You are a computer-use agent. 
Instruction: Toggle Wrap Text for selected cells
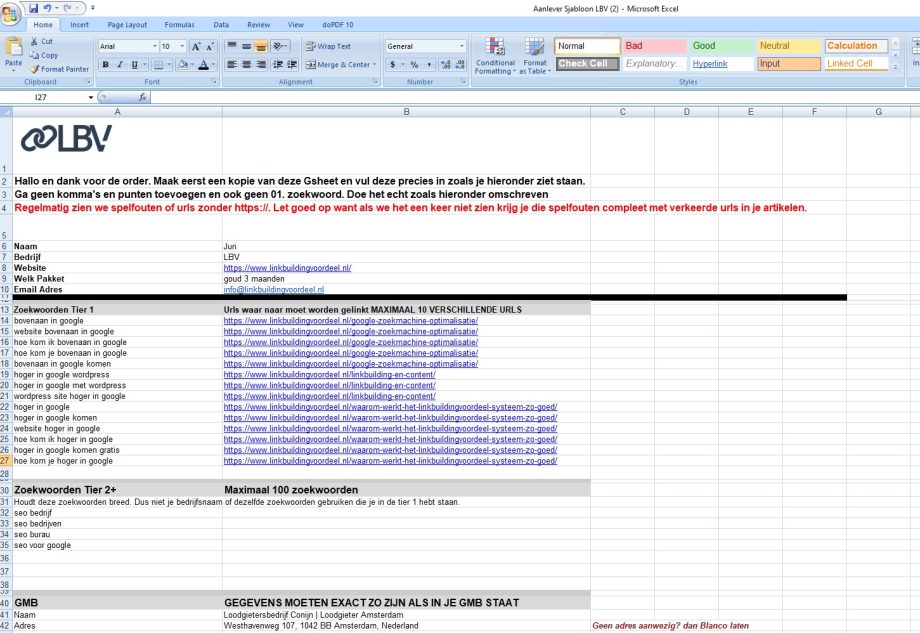(328, 46)
